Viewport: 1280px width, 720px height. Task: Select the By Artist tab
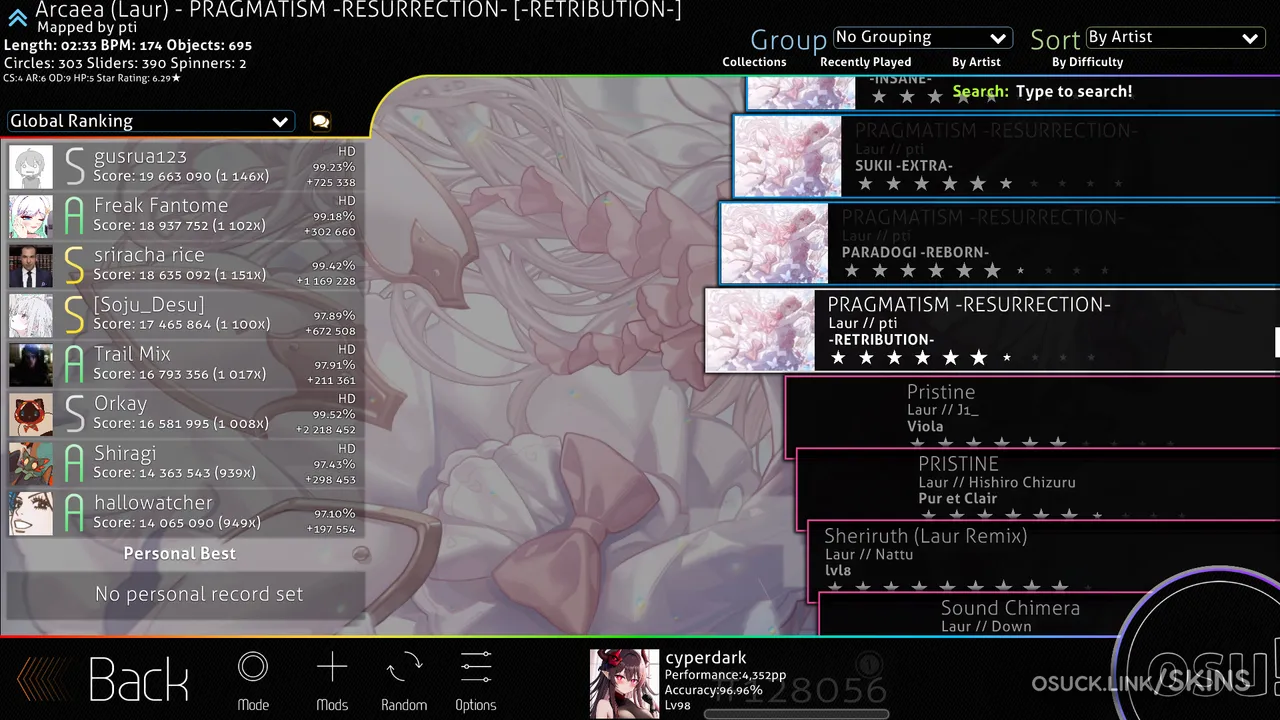976,62
